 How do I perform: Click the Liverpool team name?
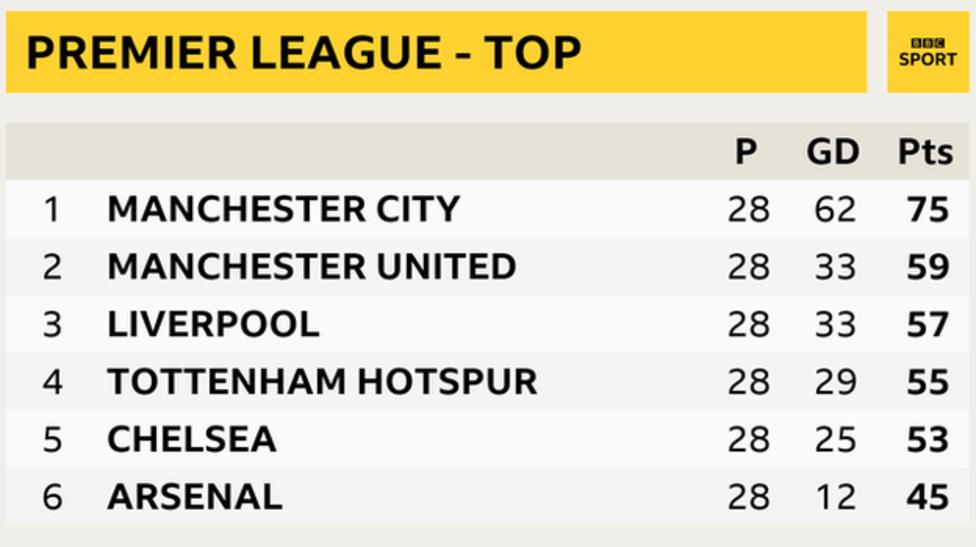pyautogui.click(x=214, y=324)
